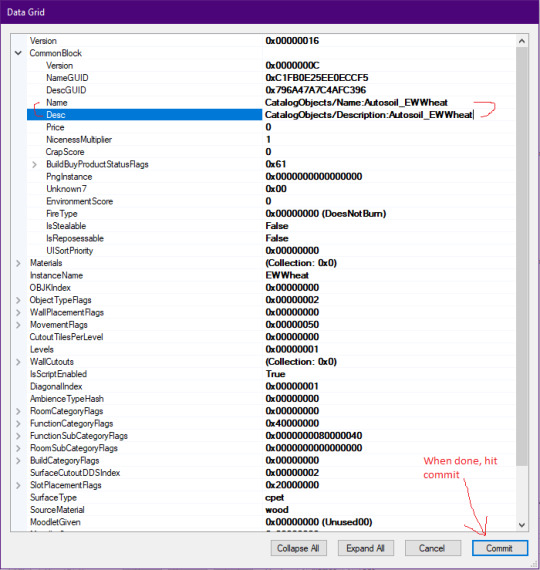Select AmbienceTypeHash property row

click(x=271, y=399)
